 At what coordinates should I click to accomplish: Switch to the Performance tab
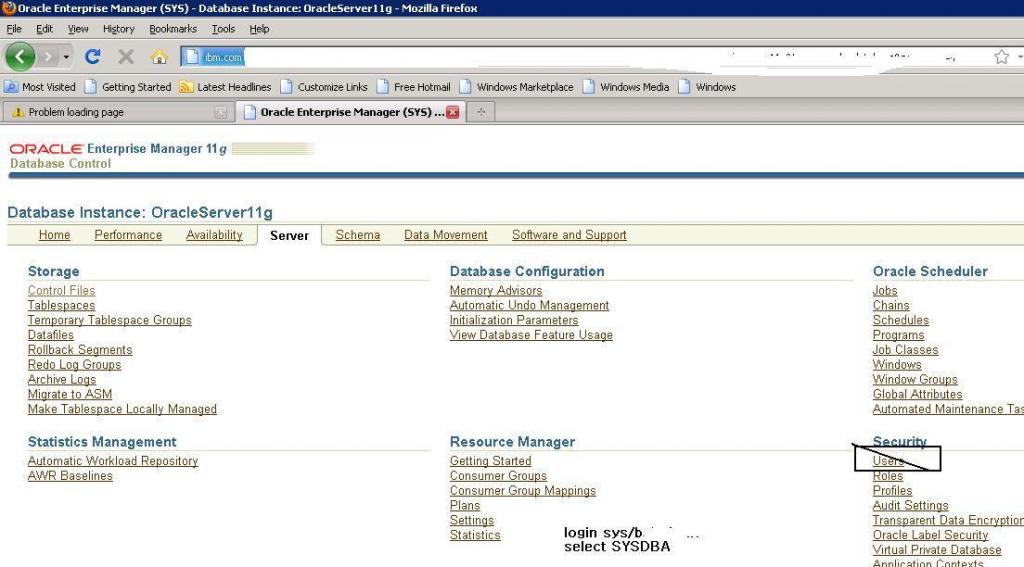(x=128, y=235)
